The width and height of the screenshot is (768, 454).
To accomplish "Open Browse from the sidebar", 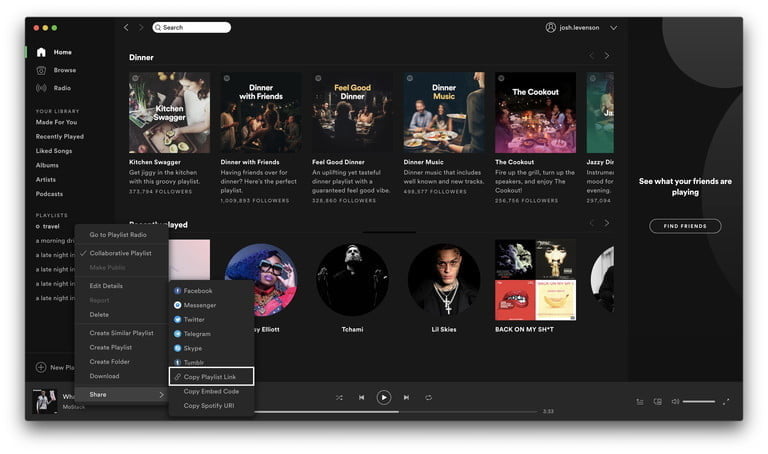I will 41,70.
